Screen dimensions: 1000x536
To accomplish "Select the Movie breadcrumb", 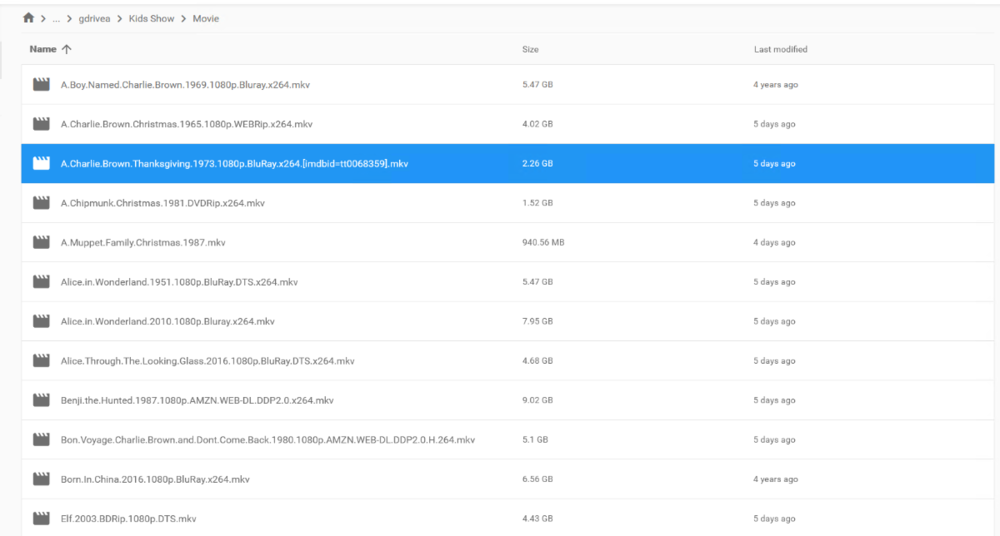I will [x=205, y=19].
